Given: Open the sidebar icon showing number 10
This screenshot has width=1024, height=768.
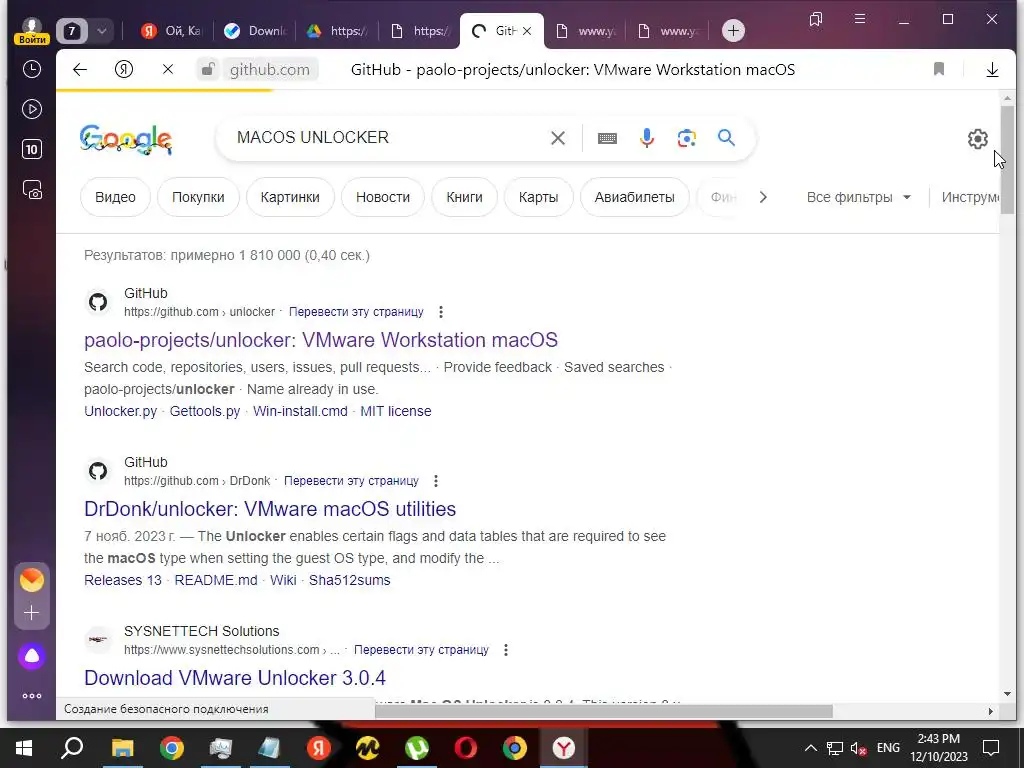Looking at the screenshot, I should (x=31, y=150).
